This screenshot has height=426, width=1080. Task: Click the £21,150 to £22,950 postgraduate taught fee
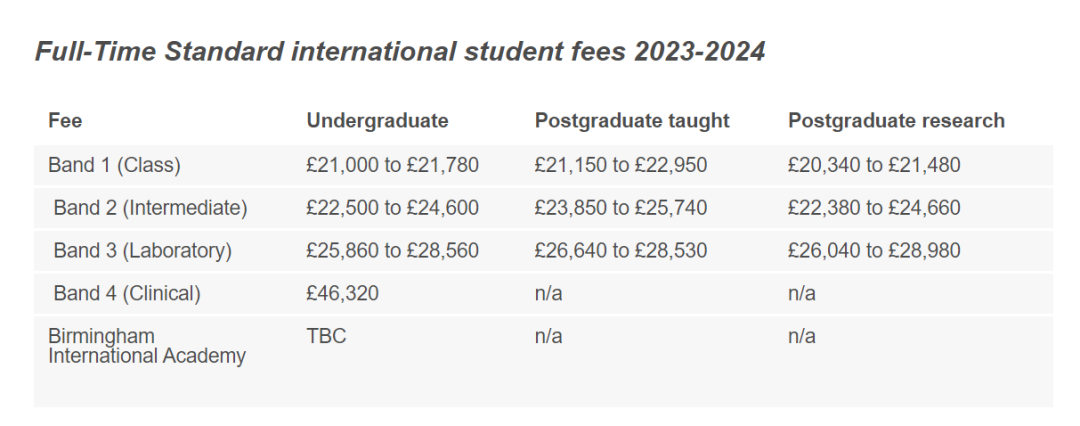[621, 165]
